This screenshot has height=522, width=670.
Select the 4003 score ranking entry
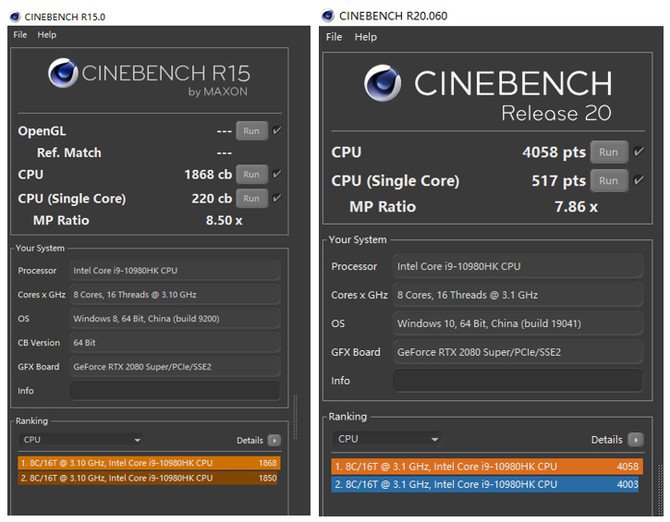tap(487, 484)
